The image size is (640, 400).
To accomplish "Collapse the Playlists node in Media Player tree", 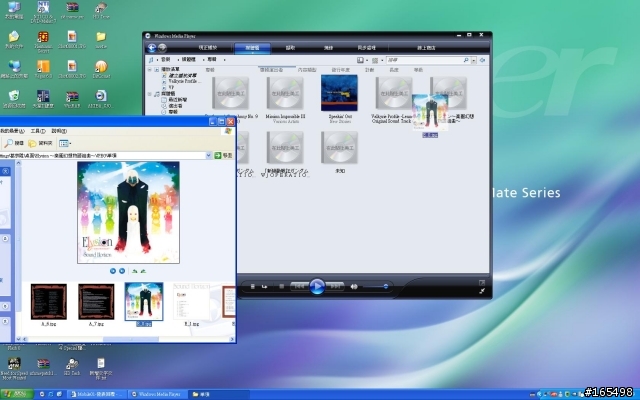I will 150,70.
